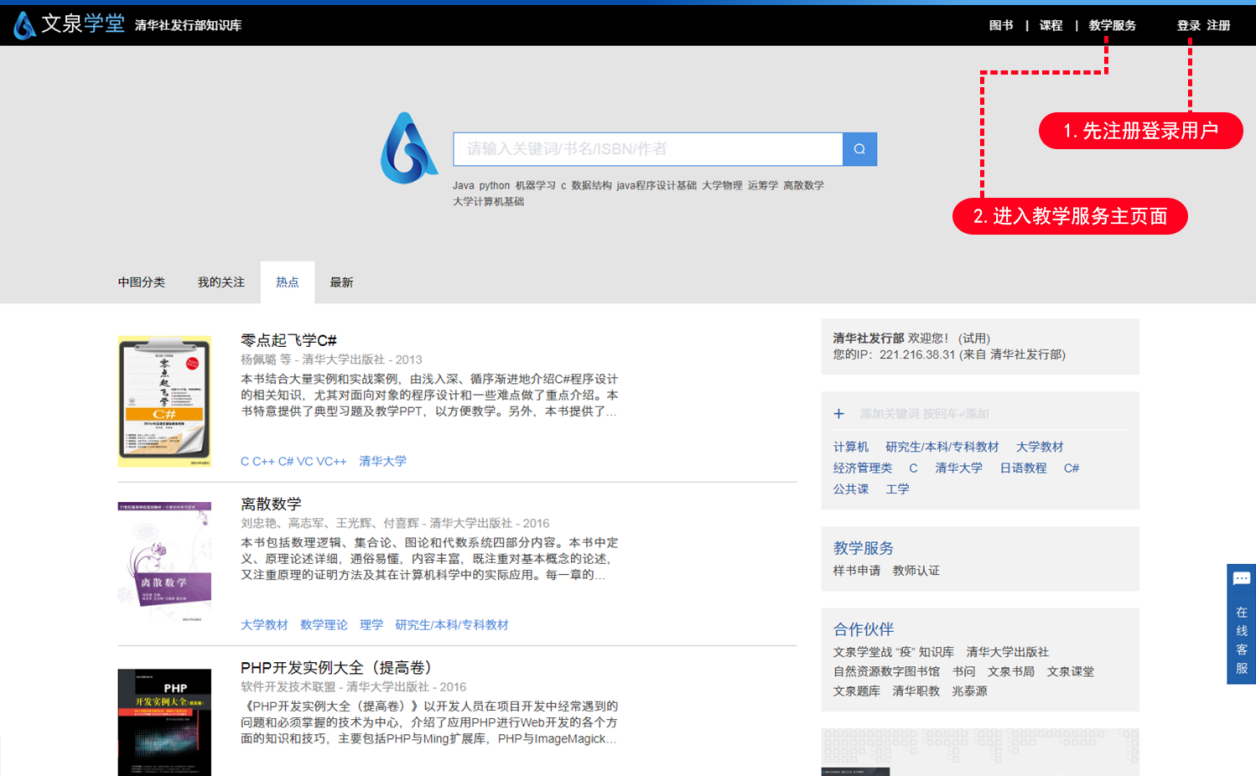The image size is (1256, 776).
Task: Switch to the 我的关注 tab
Action: (x=221, y=283)
